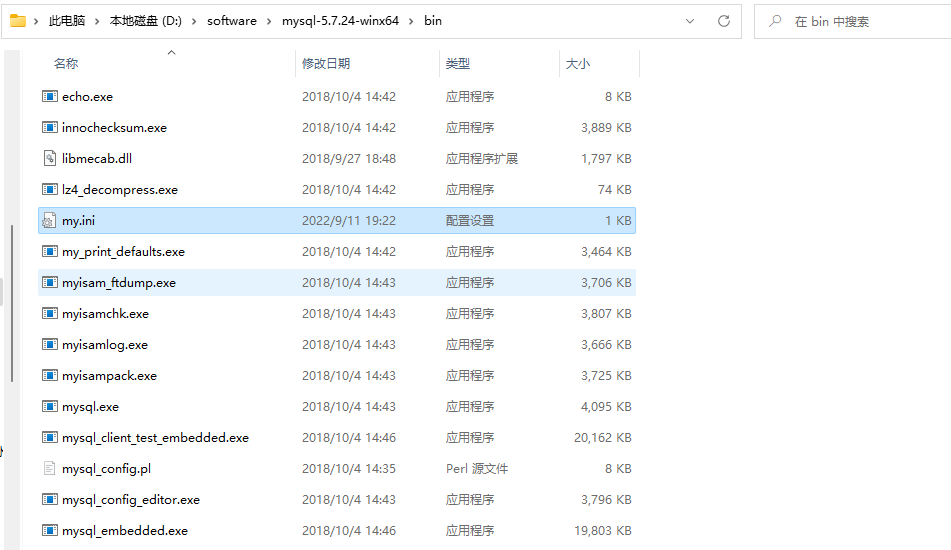This screenshot has width=951, height=550.
Task: Click the mysql.exe file icon
Action: point(50,406)
